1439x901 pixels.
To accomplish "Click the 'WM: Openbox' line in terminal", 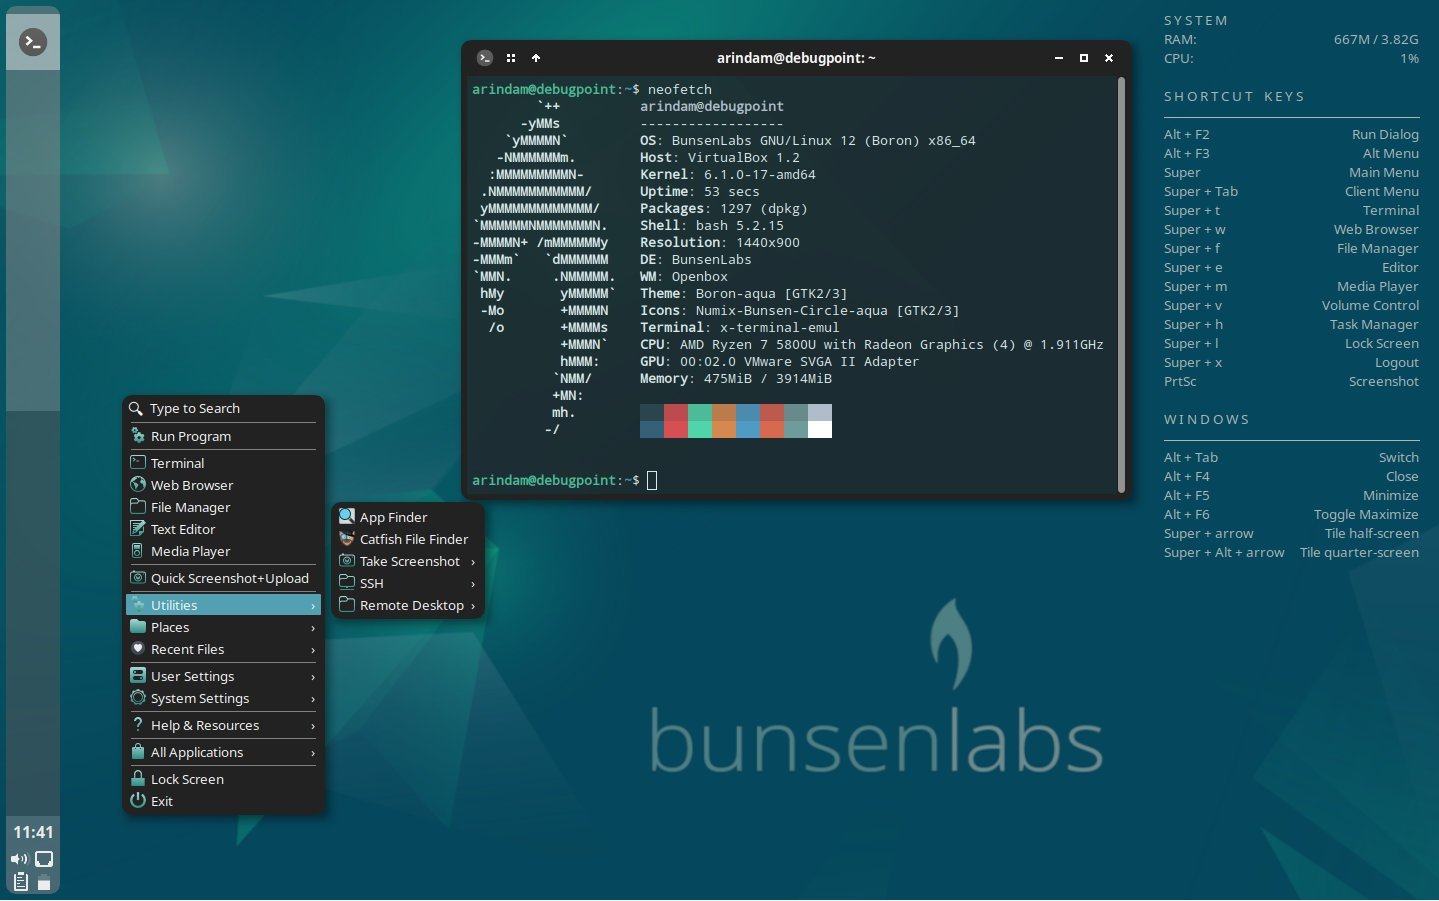I will pyautogui.click(x=684, y=276).
